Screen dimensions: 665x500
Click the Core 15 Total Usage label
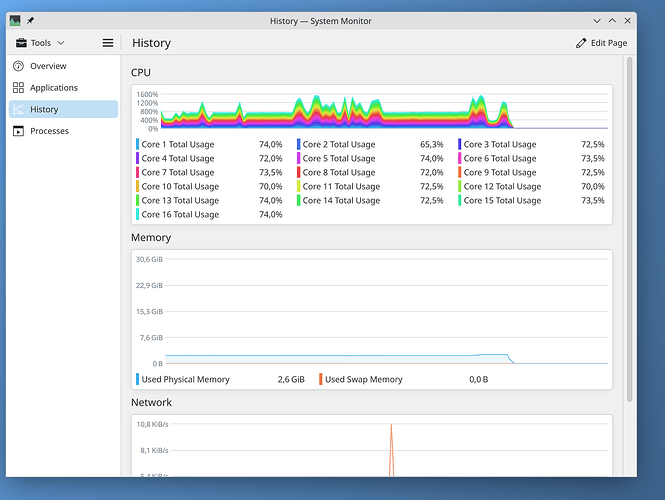[502, 200]
